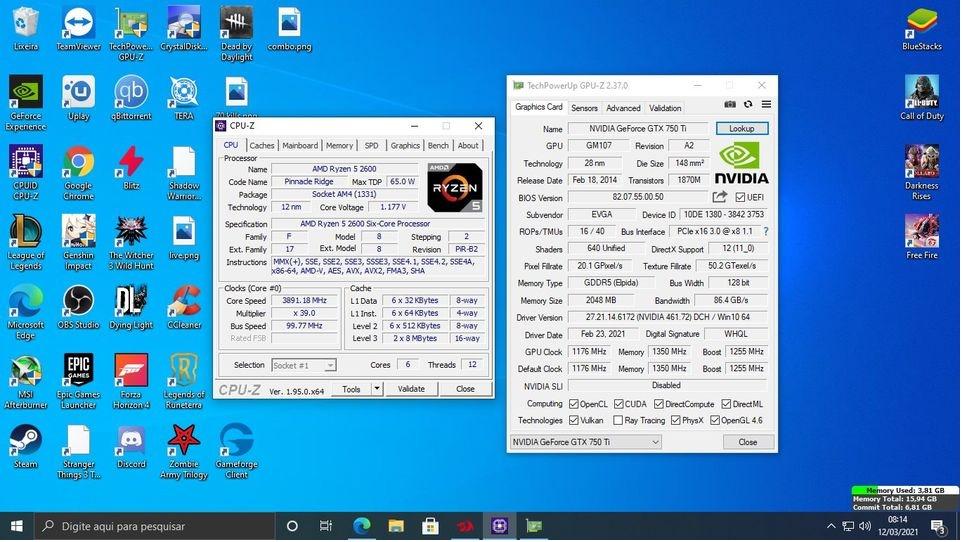963x542 pixels.
Task: Open the CrystalDisk desktop shortcut
Action: pyautogui.click(x=184, y=28)
